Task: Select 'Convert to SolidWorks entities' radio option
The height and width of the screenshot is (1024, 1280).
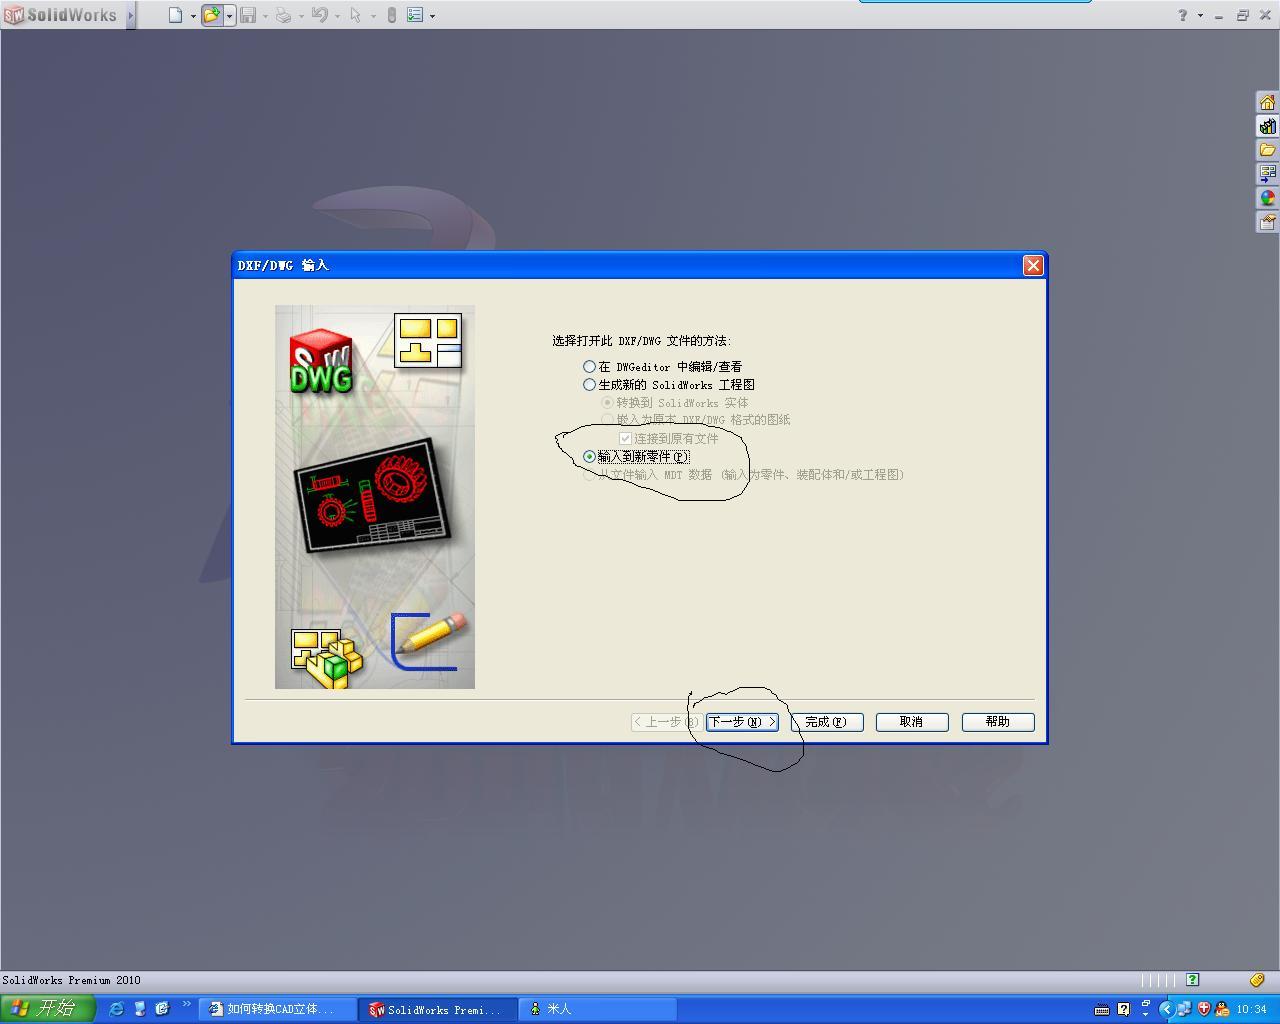Action: pos(607,403)
